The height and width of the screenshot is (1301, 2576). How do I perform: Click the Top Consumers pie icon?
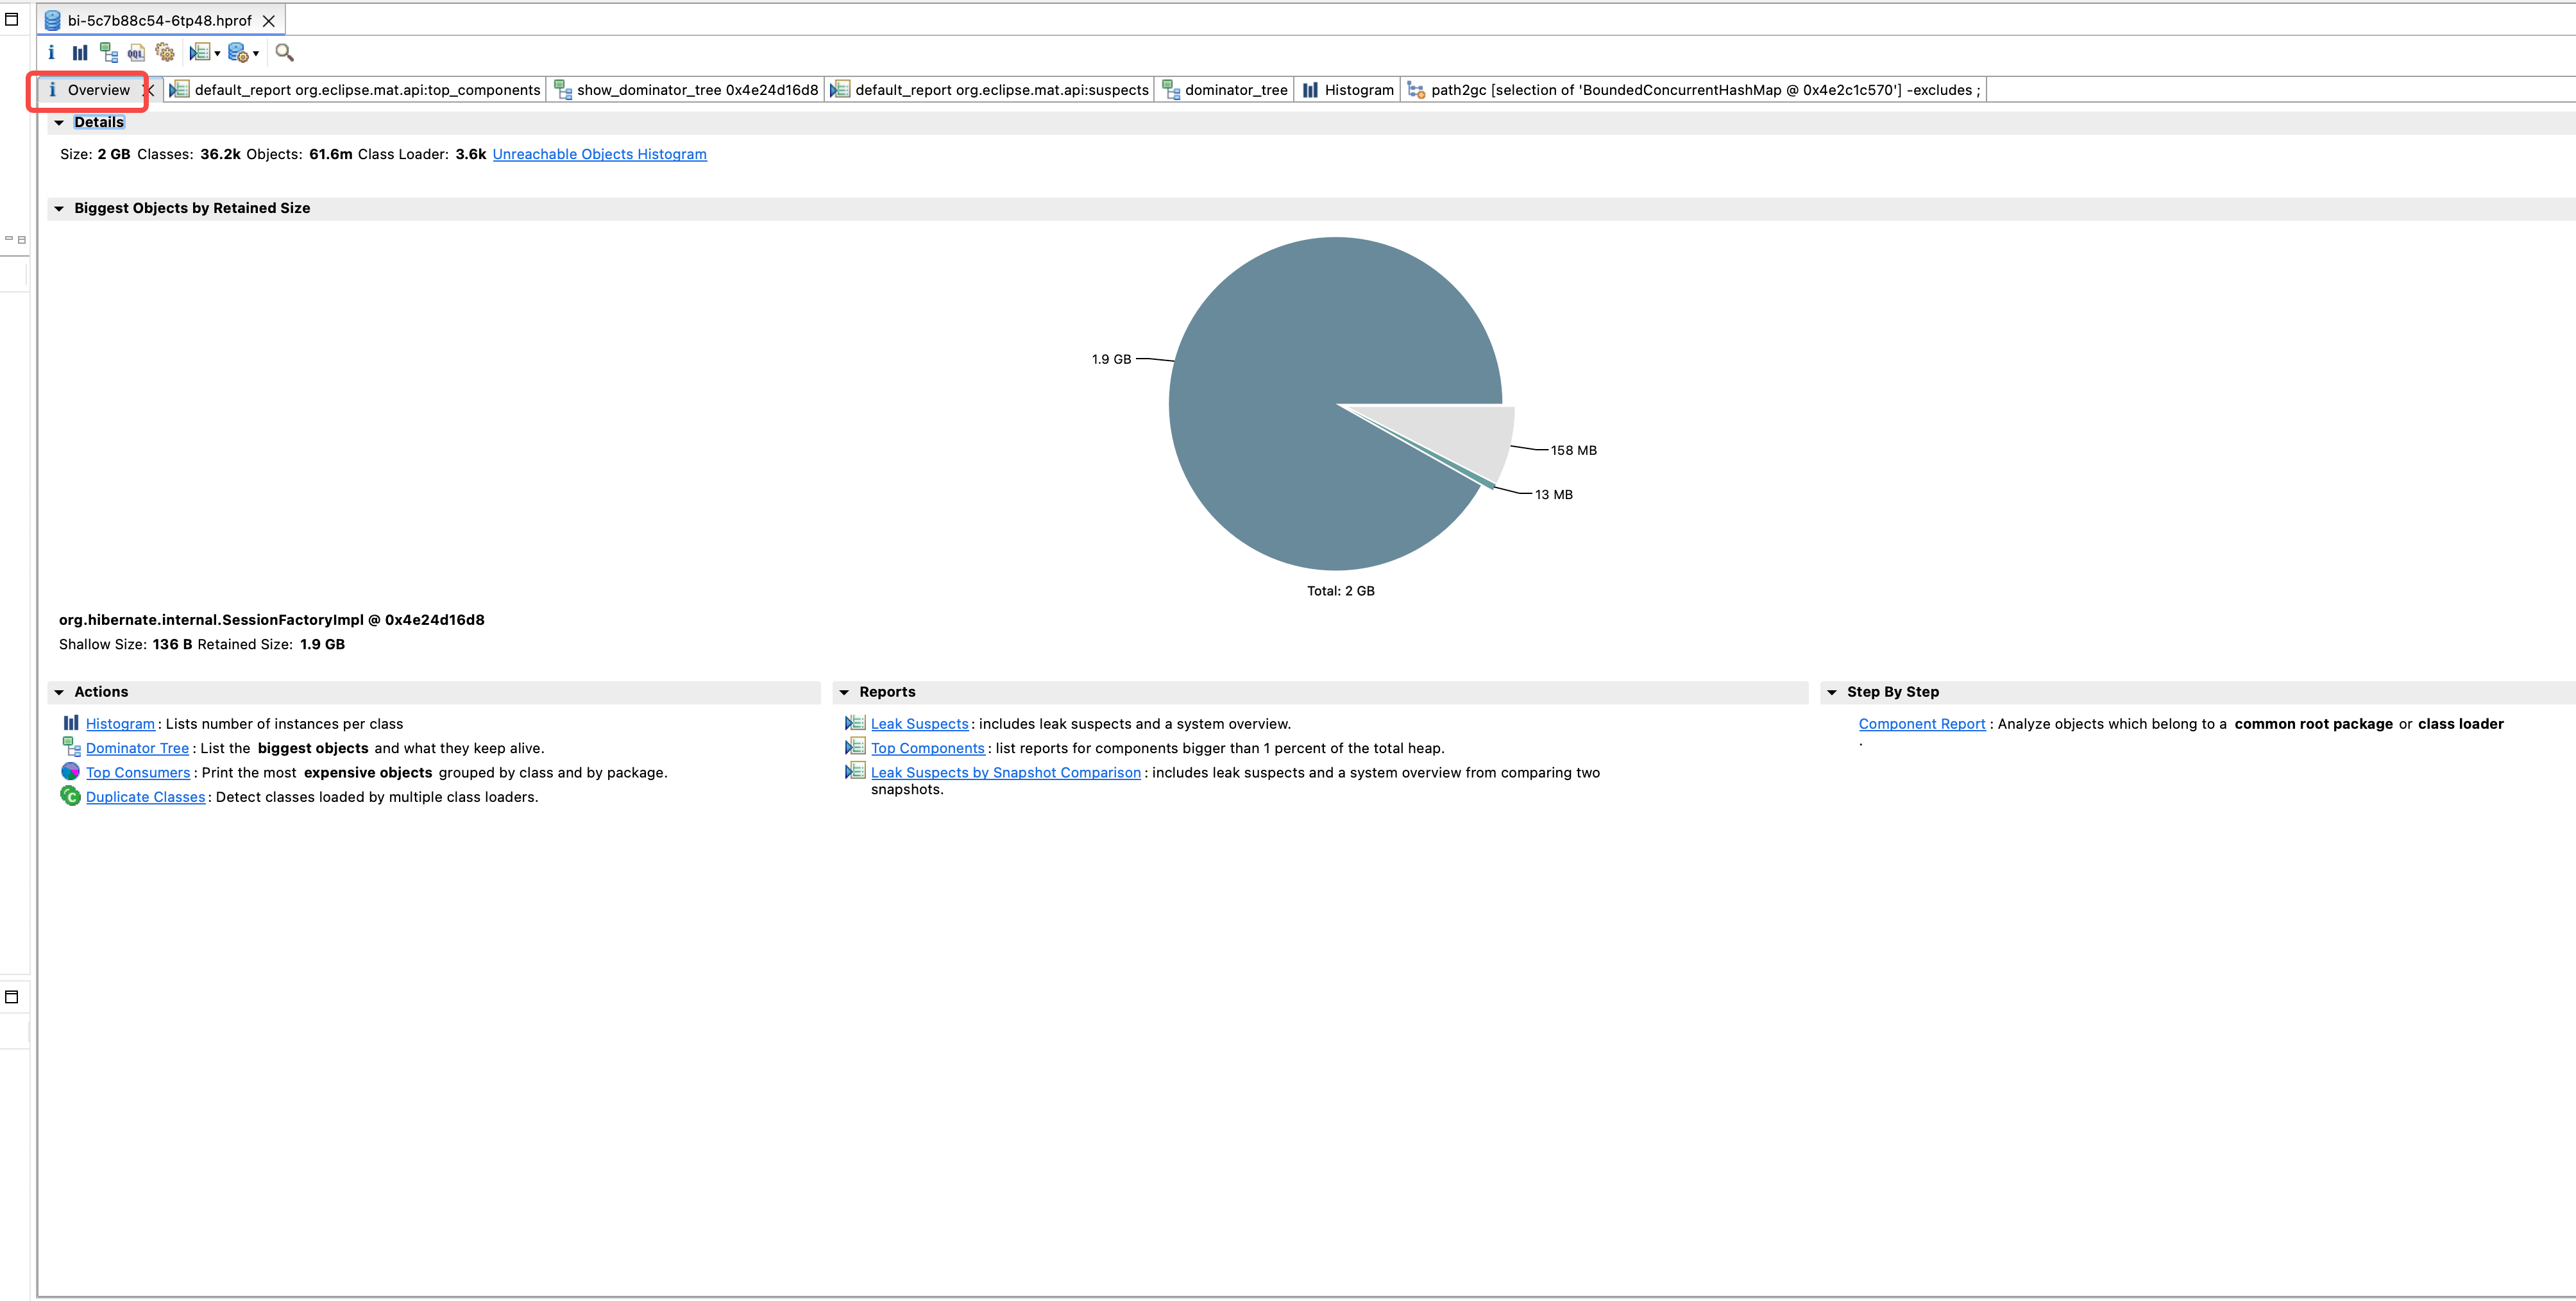tap(70, 771)
